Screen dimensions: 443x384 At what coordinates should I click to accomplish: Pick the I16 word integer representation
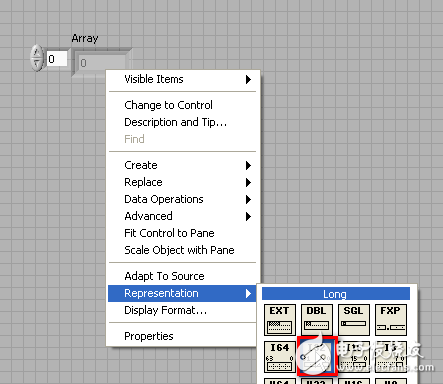(x=354, y=357)
